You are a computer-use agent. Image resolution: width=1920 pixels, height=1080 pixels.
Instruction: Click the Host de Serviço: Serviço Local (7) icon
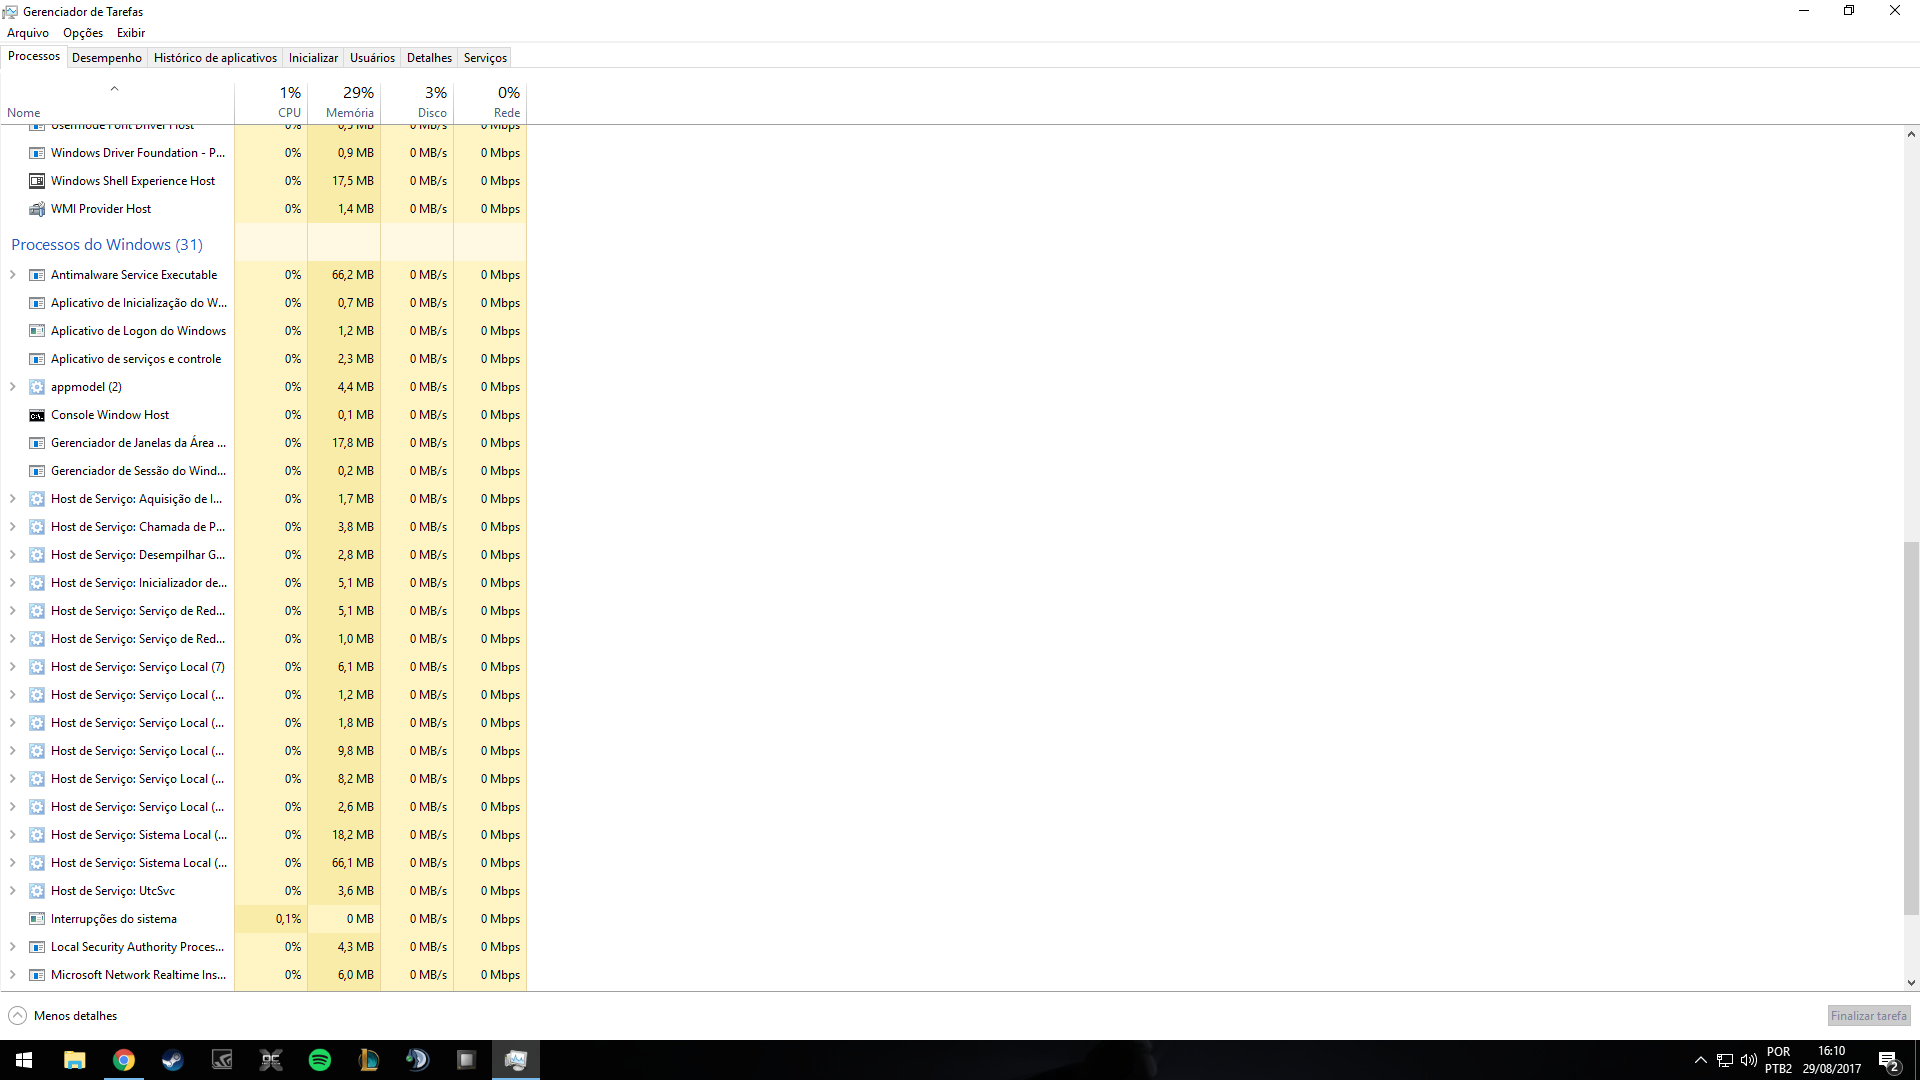(x=37, y=667)
